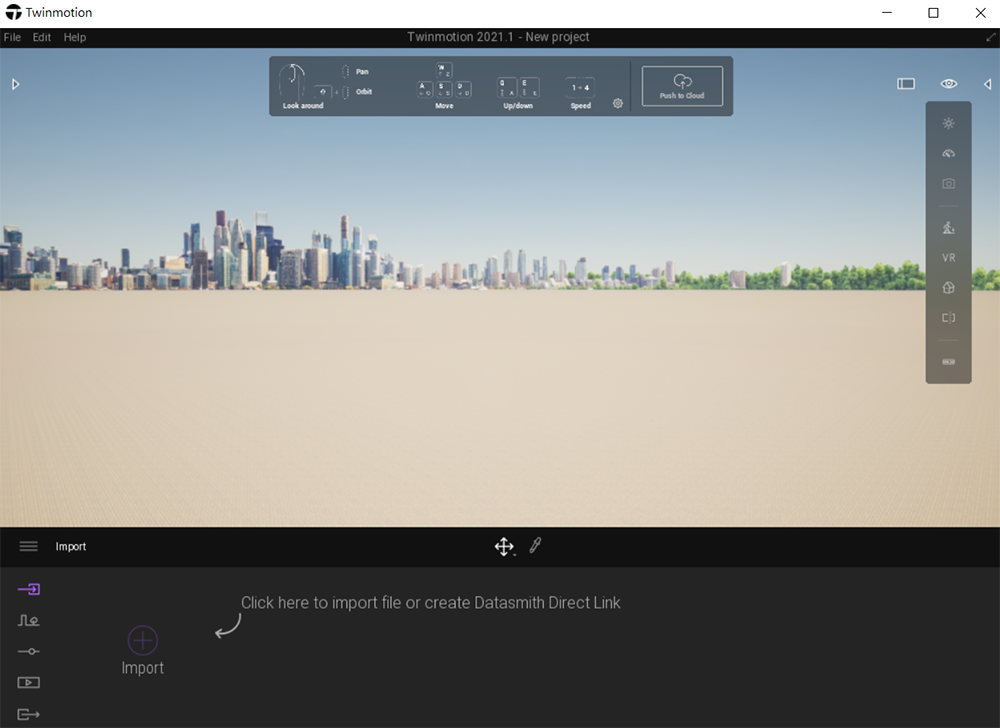Open the Import dock tab icon
Screen dimensions: 1000x728
point(29,589)
